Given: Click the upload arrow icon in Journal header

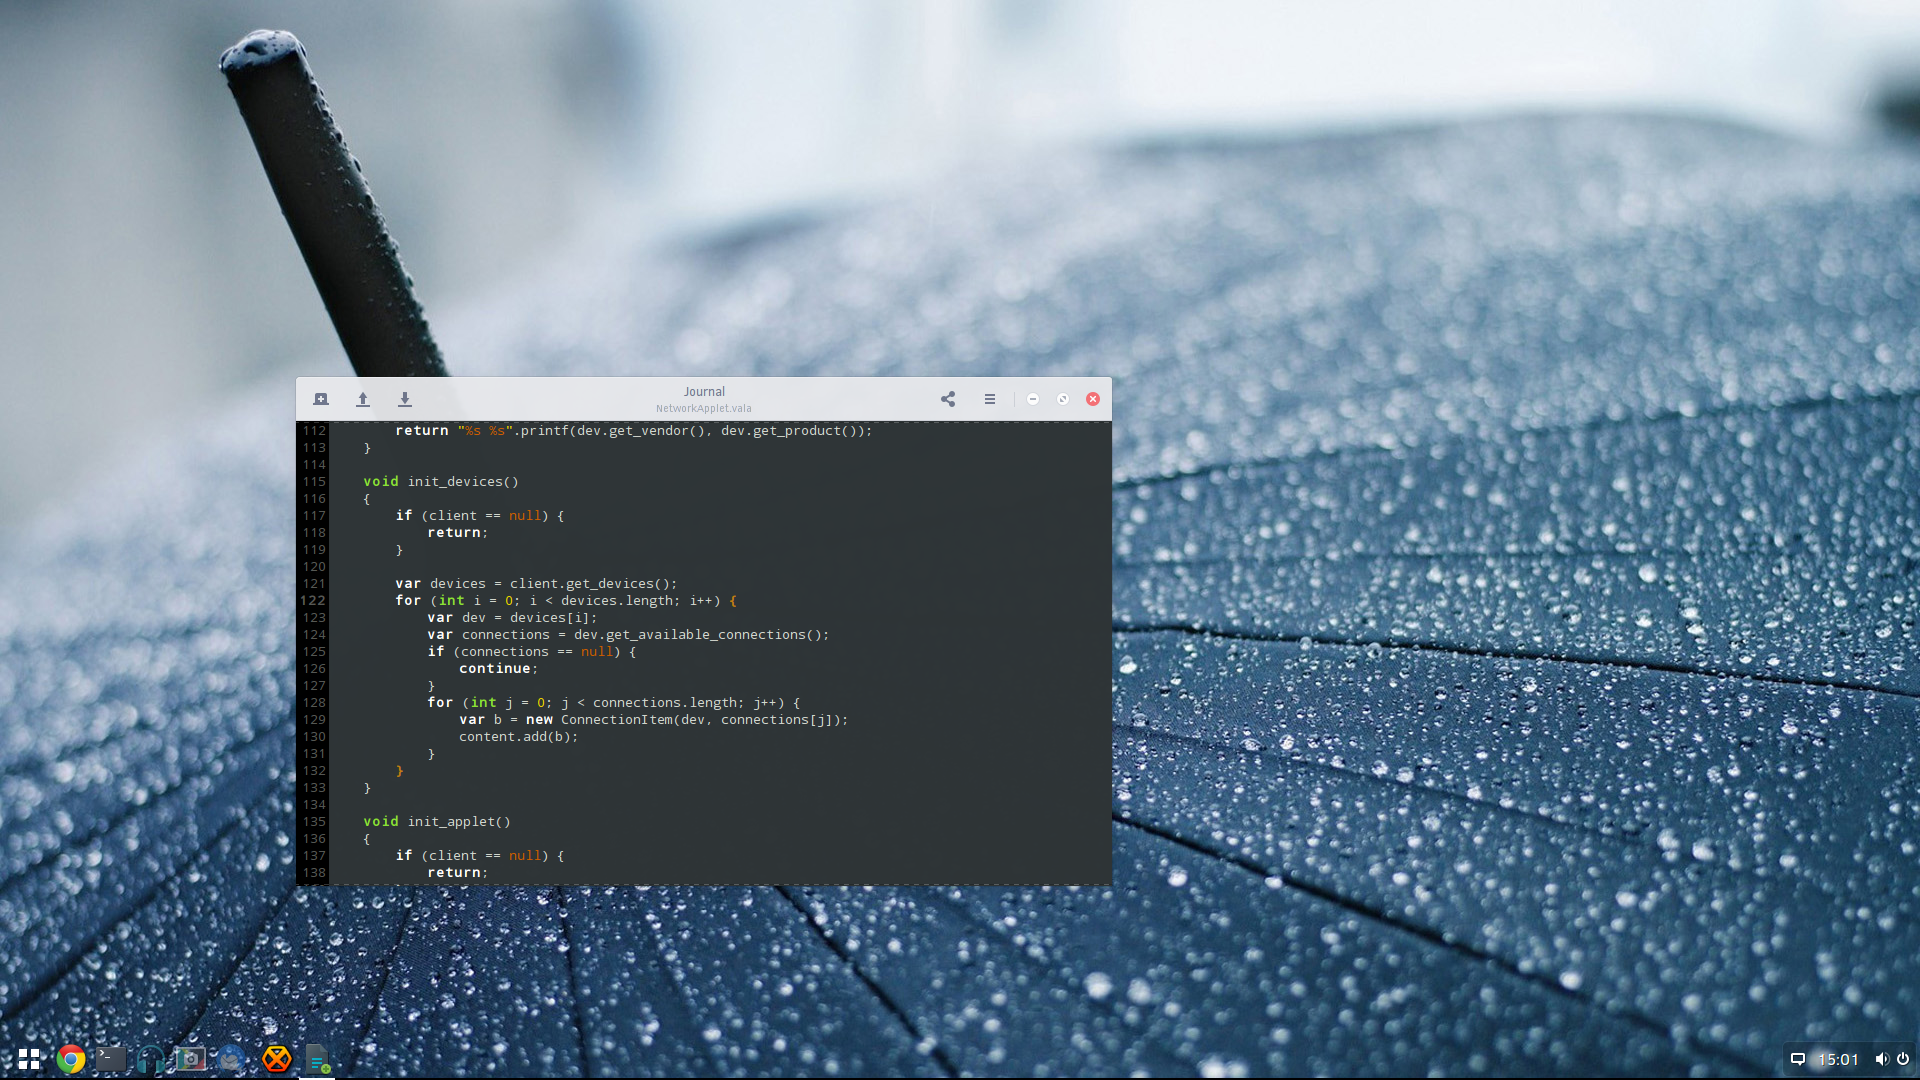Looking at the screenshot, I should 363,399.
